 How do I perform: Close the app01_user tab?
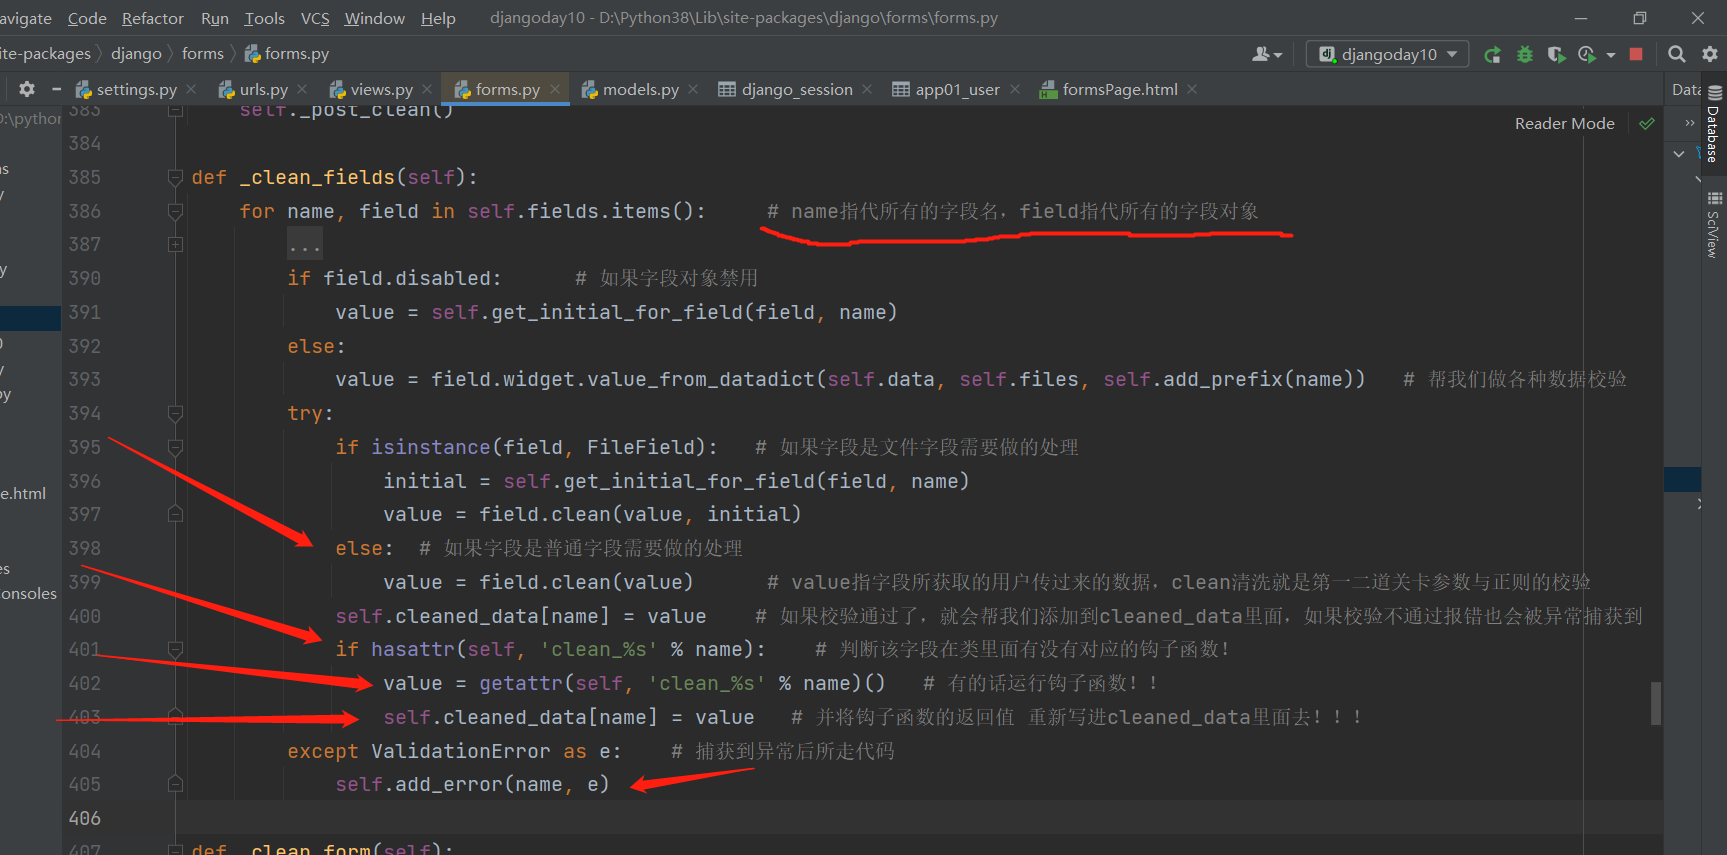tap(1015, 89)
